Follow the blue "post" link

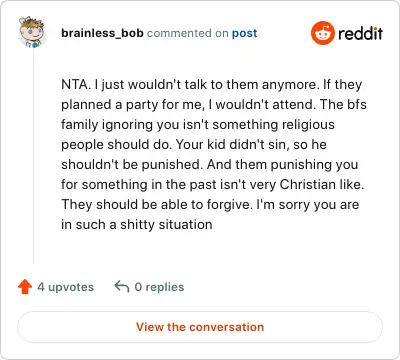point(244,33)
